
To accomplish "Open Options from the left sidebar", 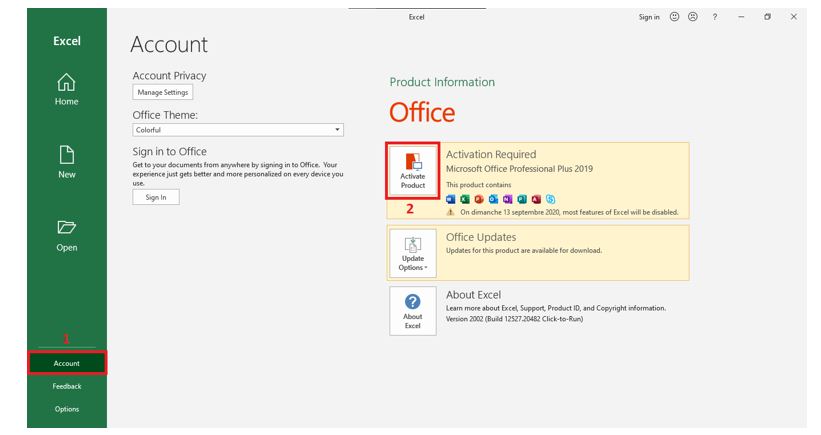I will 66,409.
